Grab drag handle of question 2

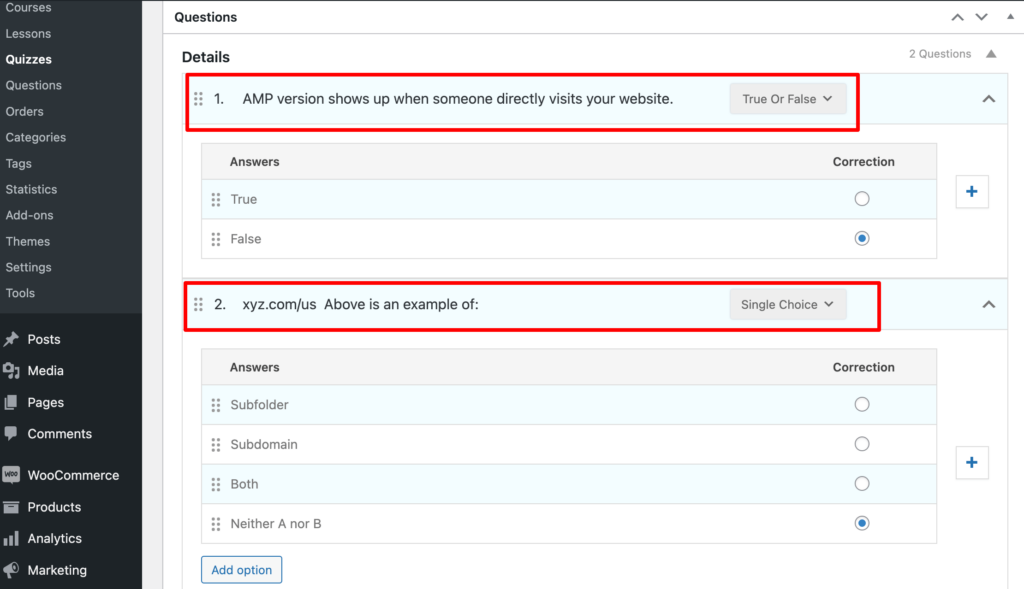[199, 304]
